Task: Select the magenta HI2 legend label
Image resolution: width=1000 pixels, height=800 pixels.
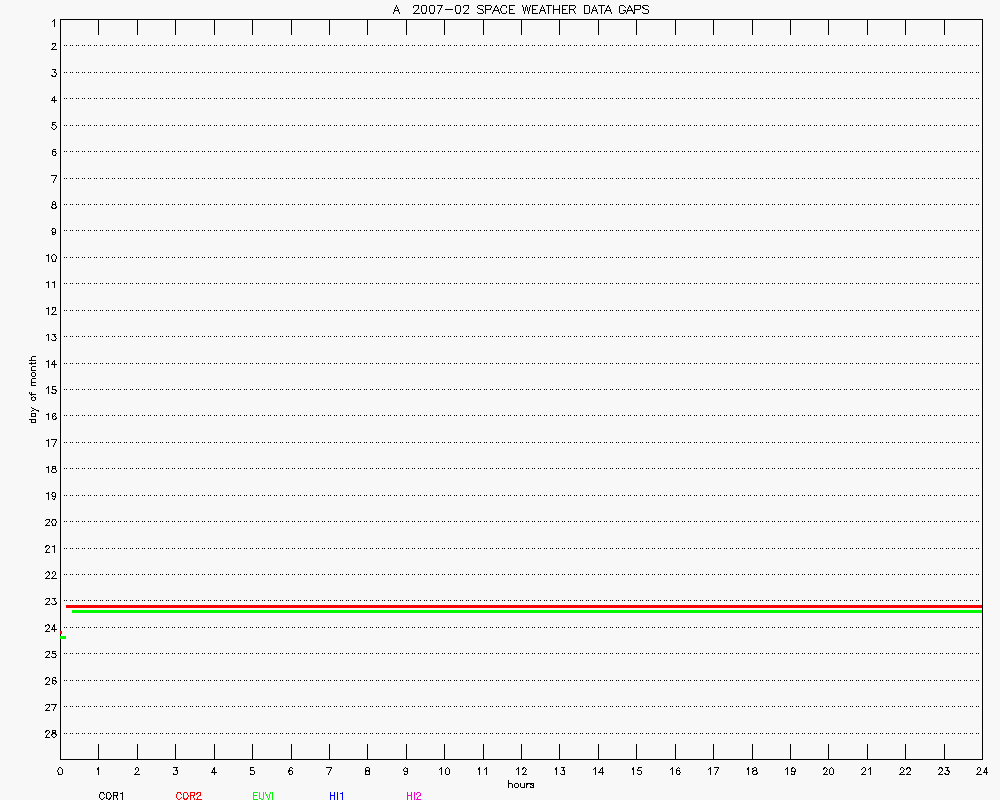Action: click(413, 796)
